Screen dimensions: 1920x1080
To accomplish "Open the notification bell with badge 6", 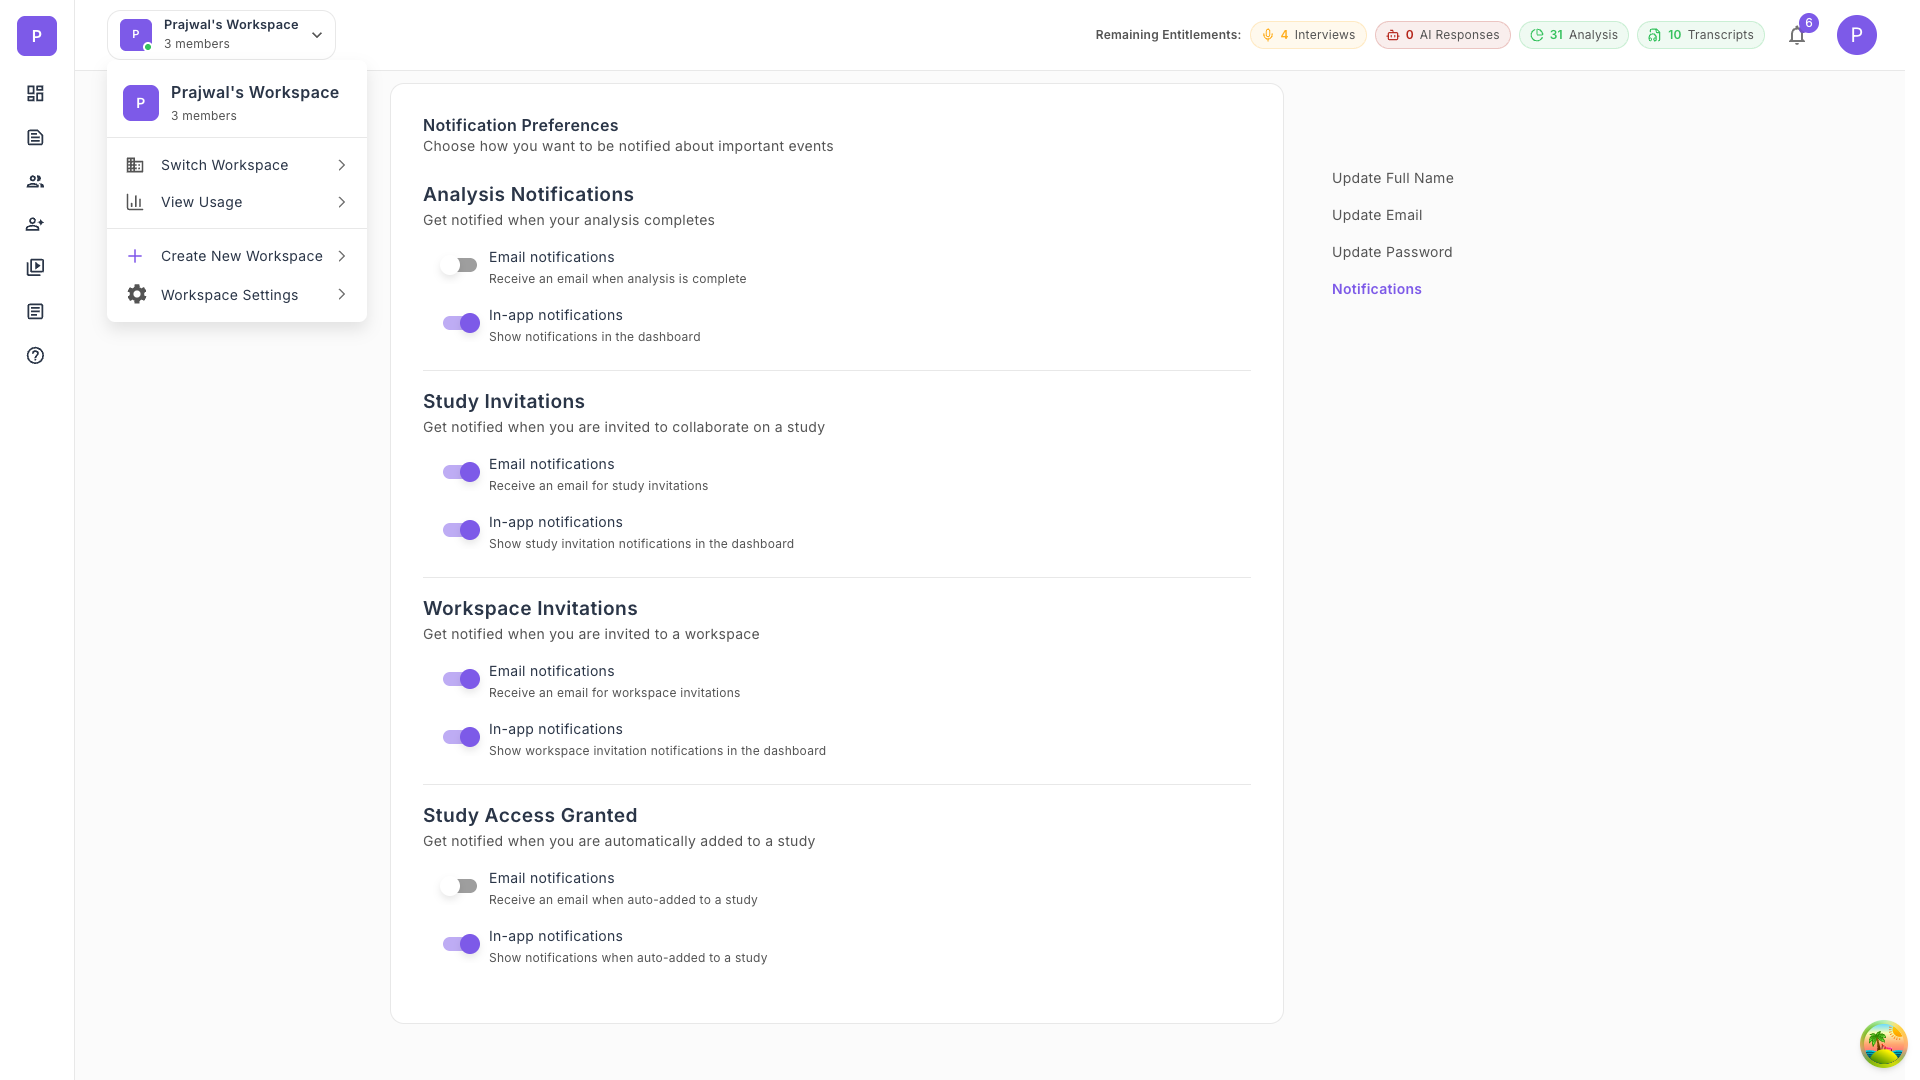I will [1797, 36].
